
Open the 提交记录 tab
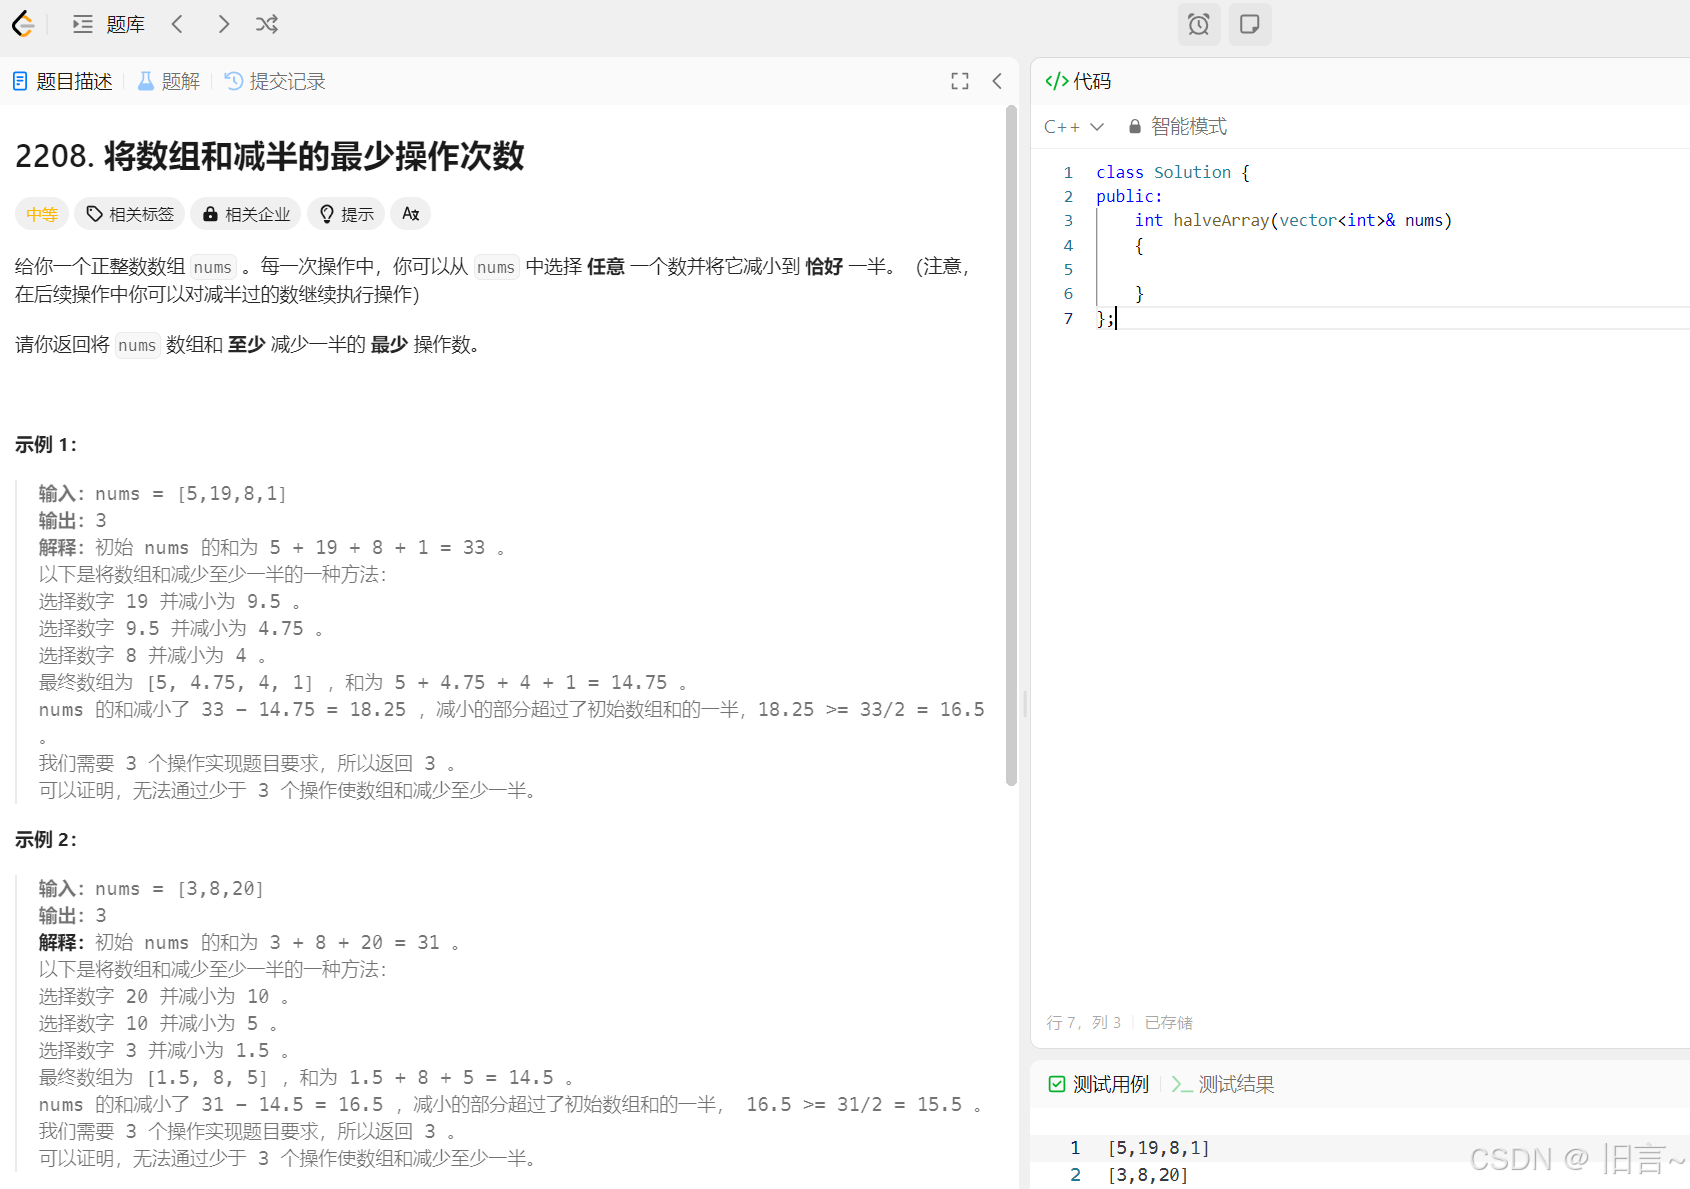pyautogui.click(x=275, y=81)
